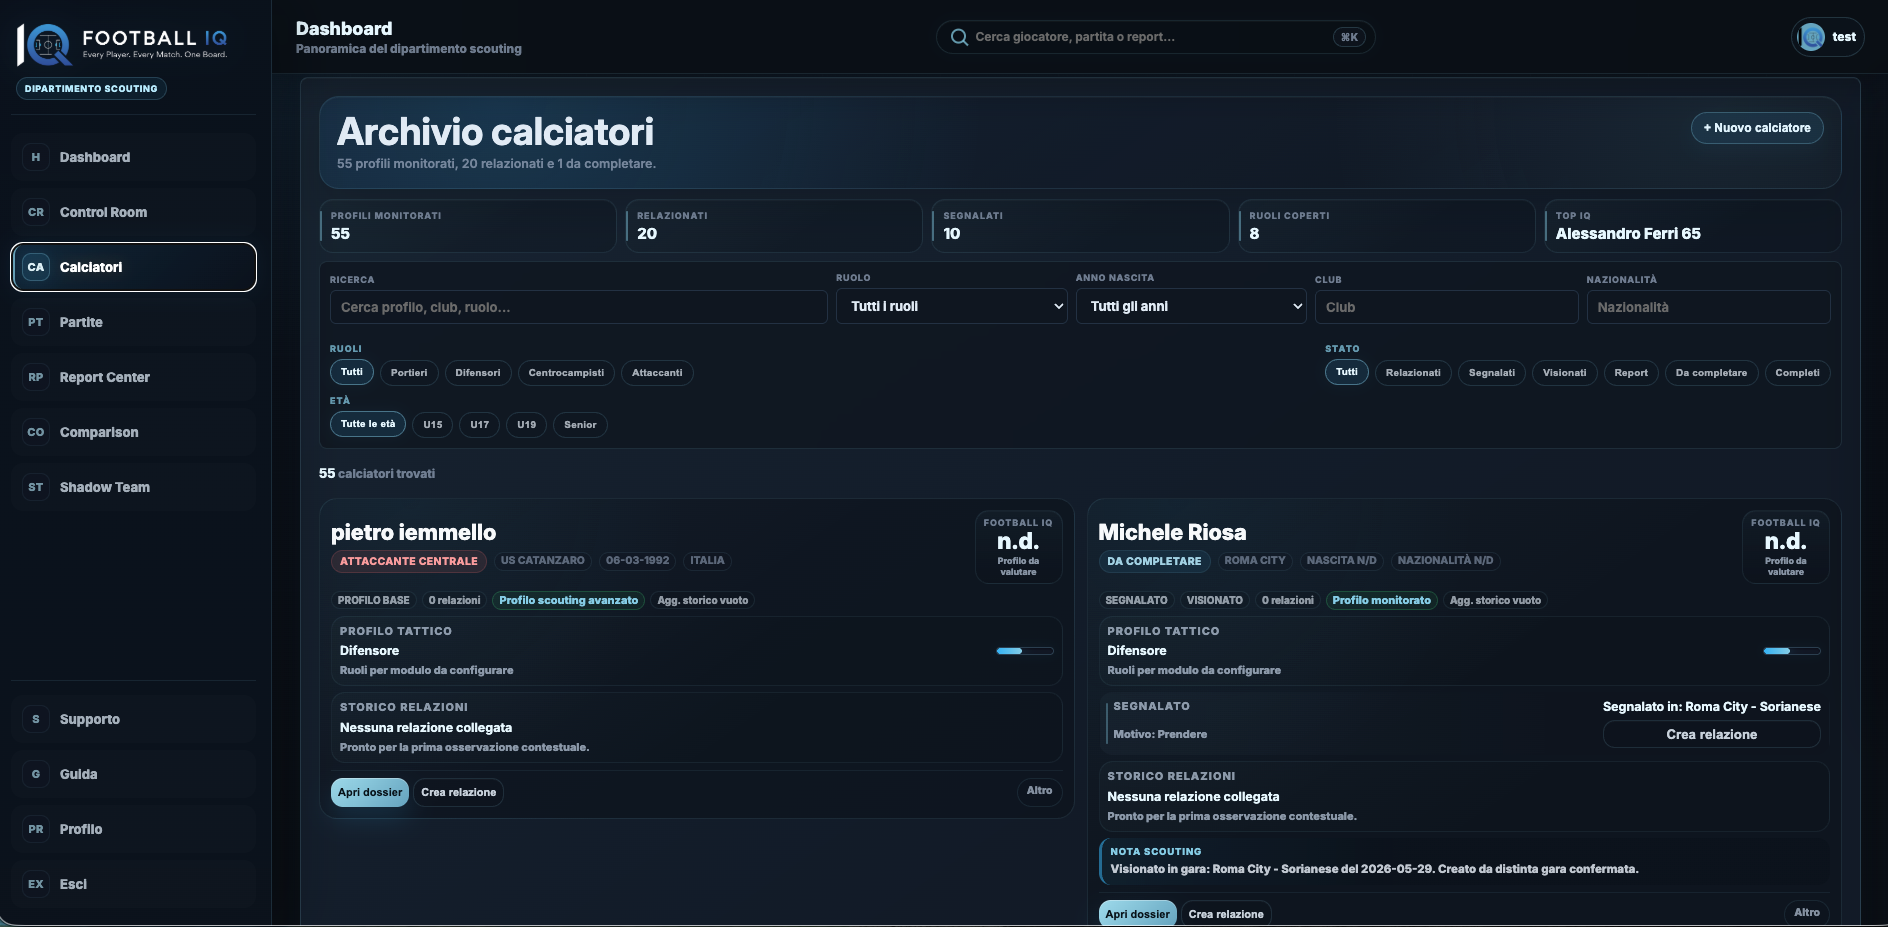Viewport: 1888px width, 927px height.
Task: Filter status by Visionati
Action: (1564, 373)
